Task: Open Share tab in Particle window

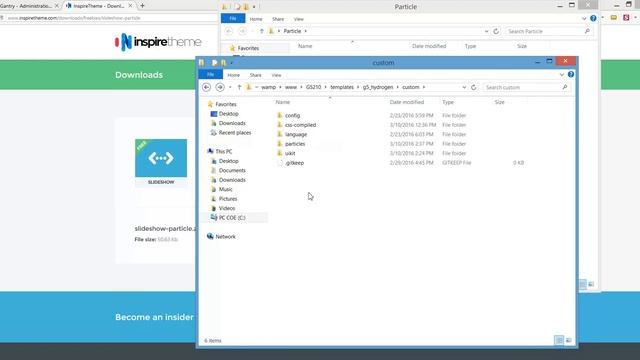Action: (278, 19)
